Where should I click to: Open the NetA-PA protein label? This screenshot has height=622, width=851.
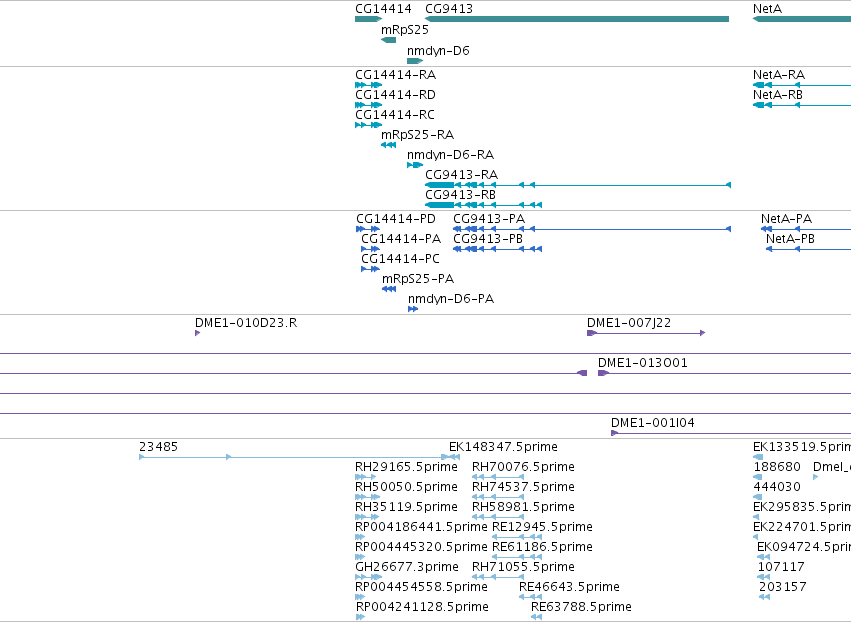coord(786,219)
